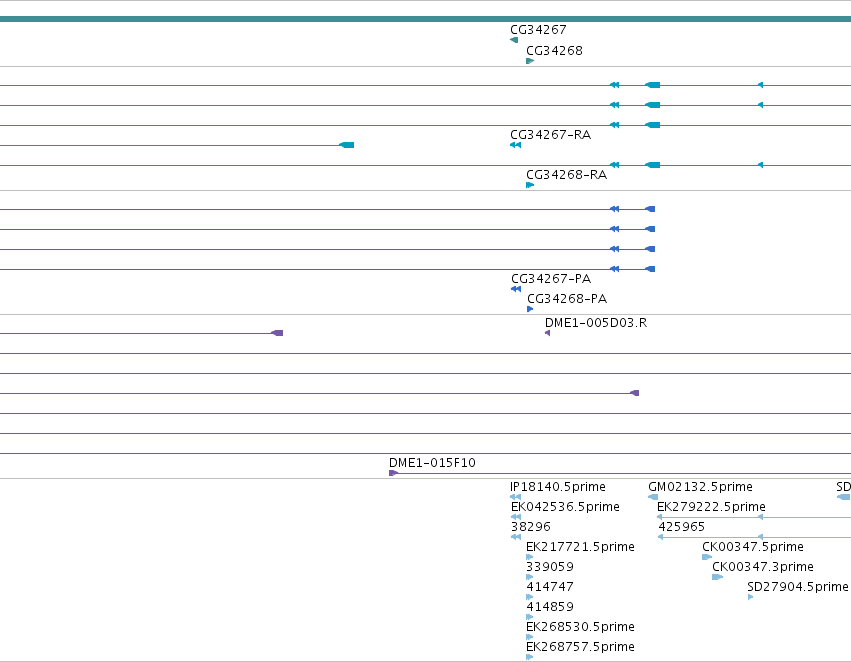Image resolution: width=851 pixels, height=662 pixels.
Task: Click the CK00347.5prime exon glyph
Action: point(707,557)
